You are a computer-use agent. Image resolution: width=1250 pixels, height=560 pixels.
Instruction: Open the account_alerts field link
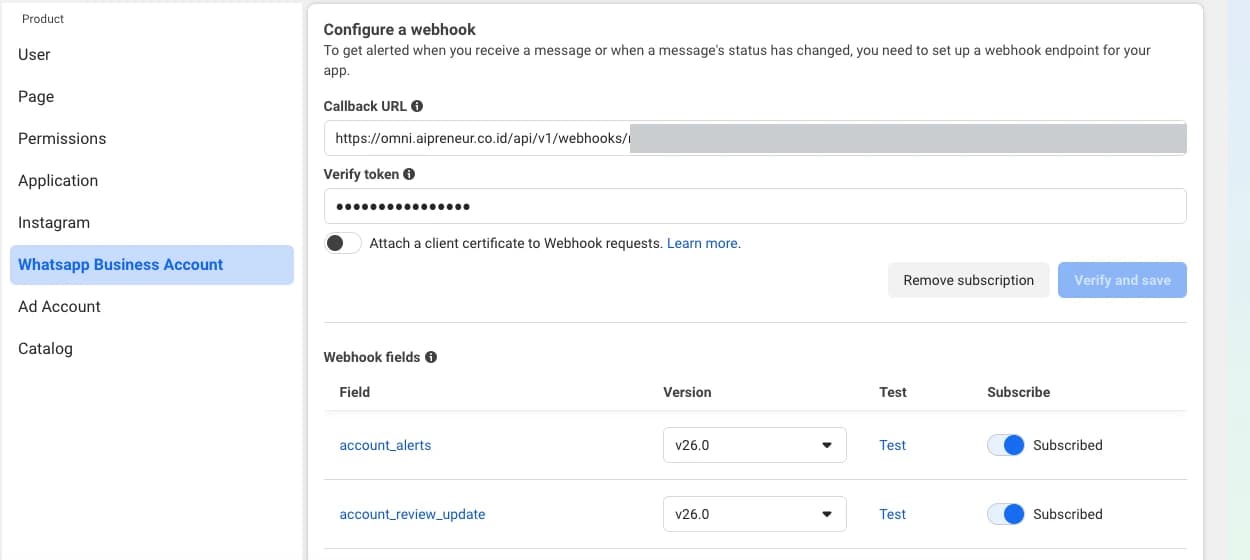pos(386,445)
